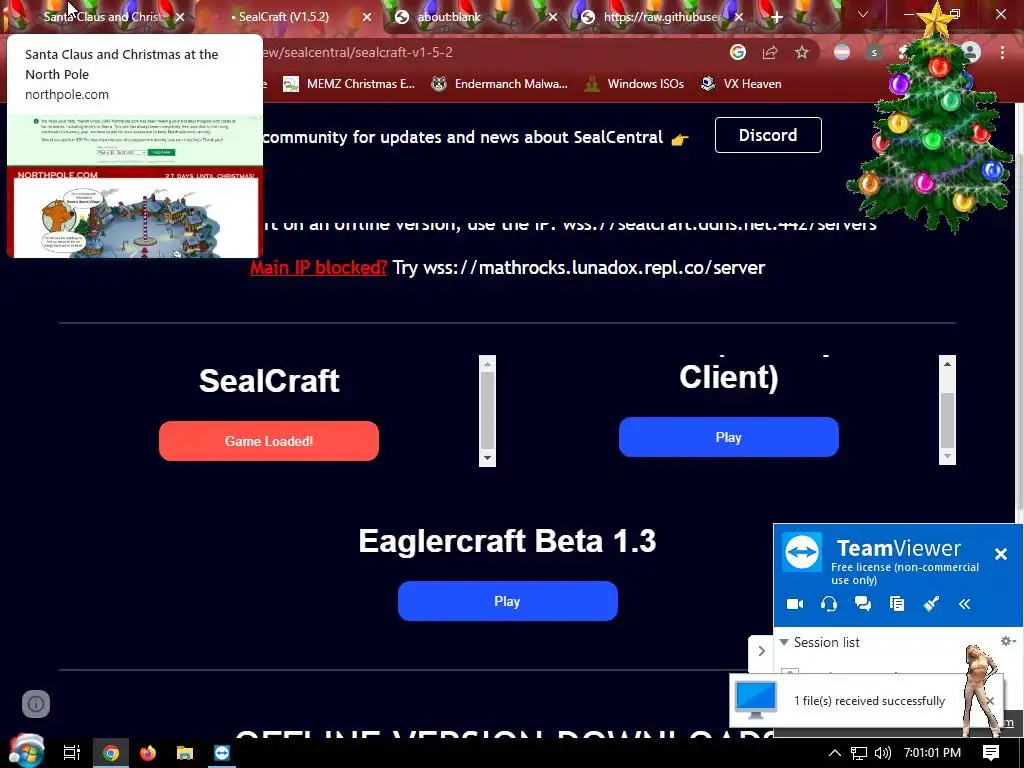Switch to Santa Claus and Christmas tab
Viewport: 1024px width, 768px height.
pos(101,17)
